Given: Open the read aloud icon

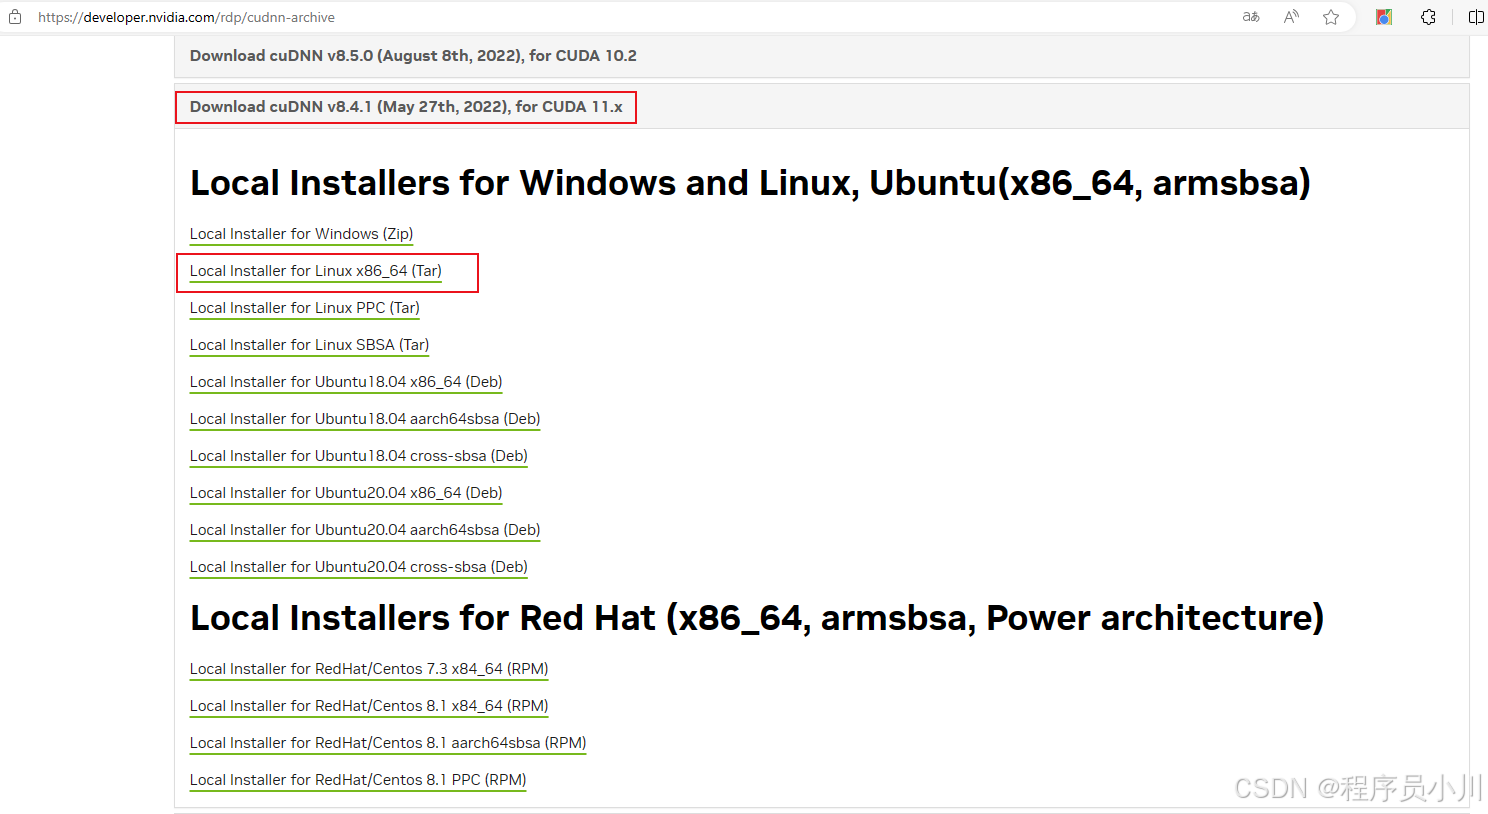Looking at the screenshot, I should coord(1291,17).
